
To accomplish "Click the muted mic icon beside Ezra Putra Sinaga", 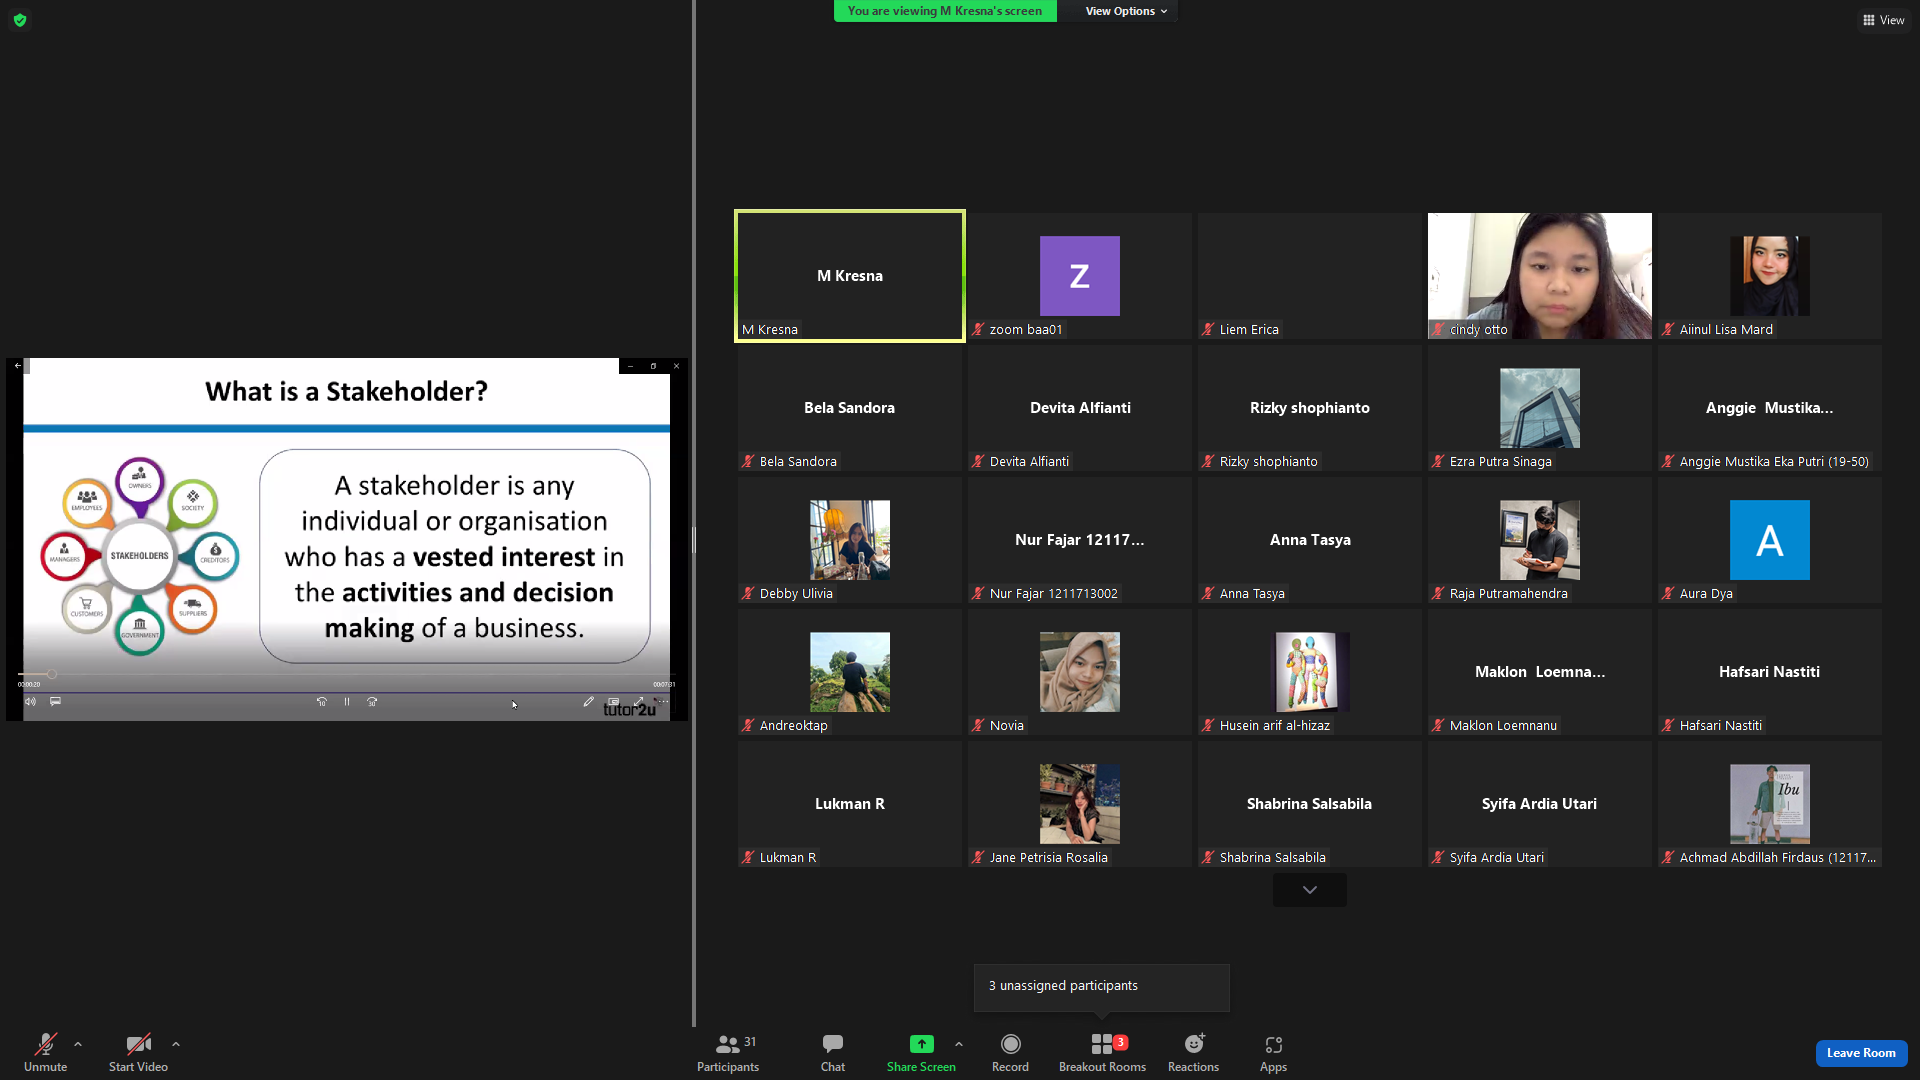I will [1438, 461].
